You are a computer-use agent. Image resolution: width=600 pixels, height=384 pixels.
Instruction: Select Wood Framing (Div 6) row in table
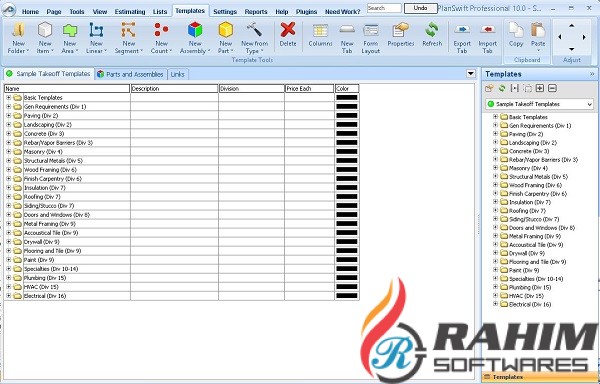182,169
